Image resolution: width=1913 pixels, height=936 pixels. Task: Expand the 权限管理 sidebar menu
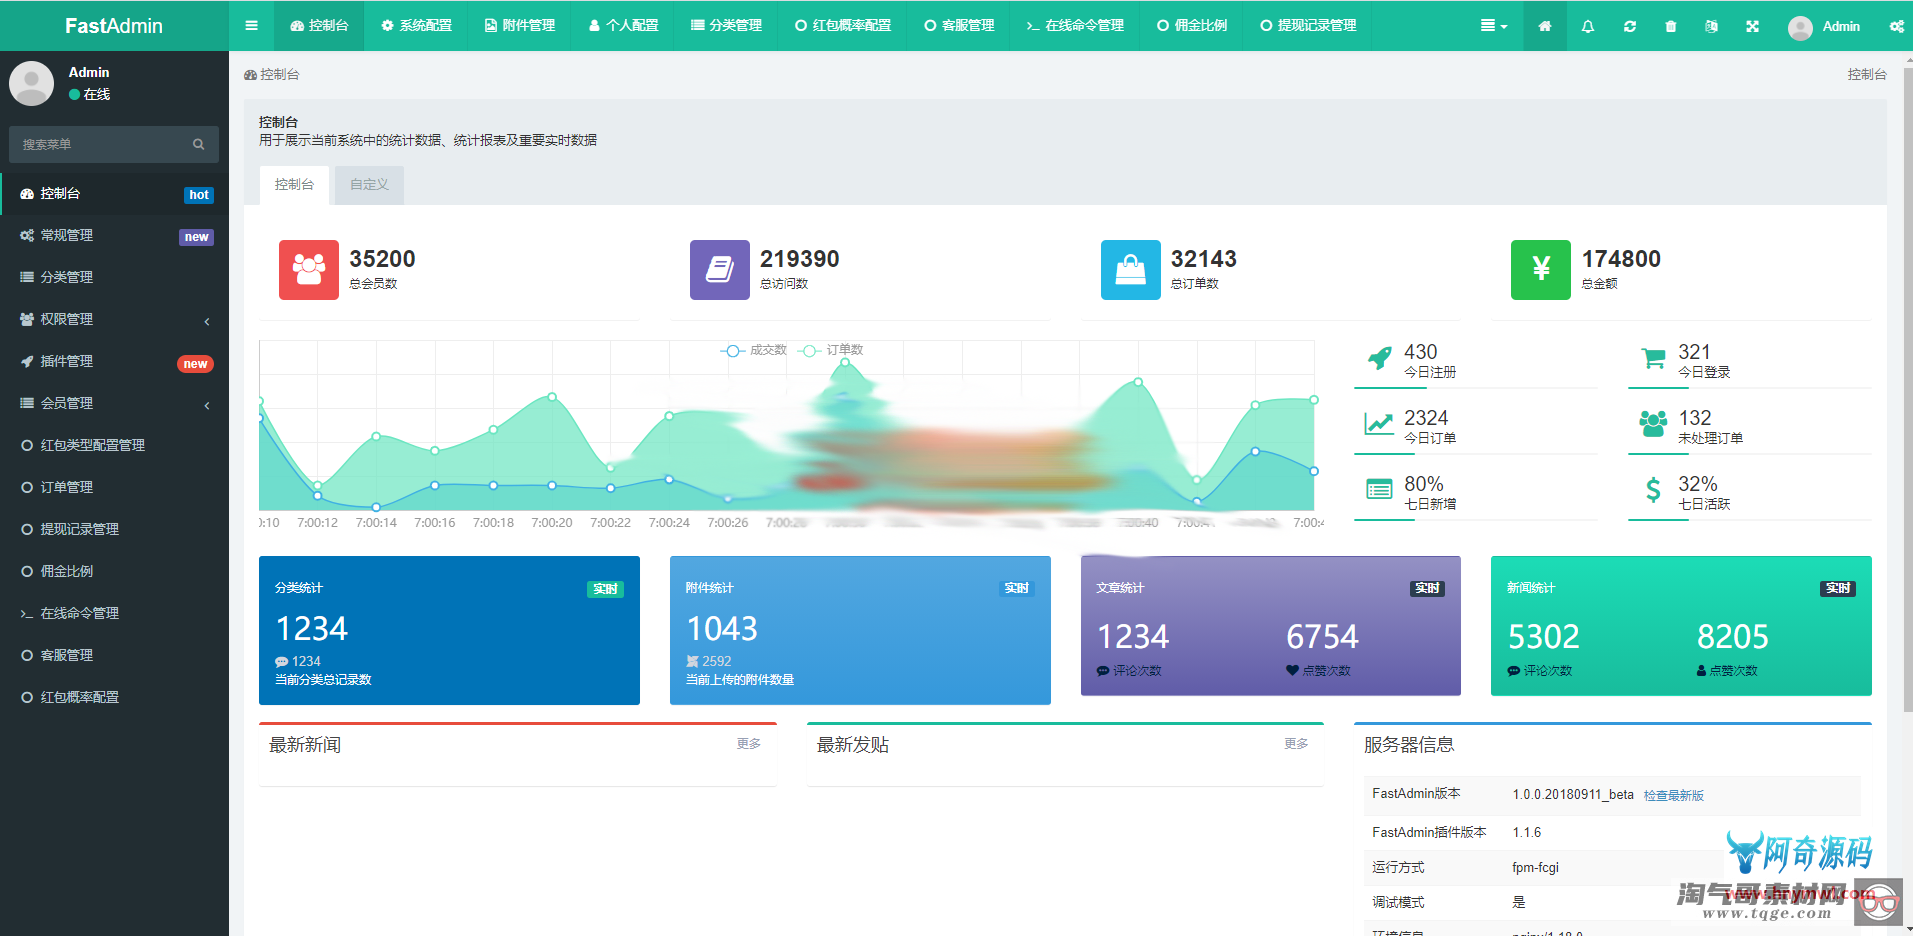pos(114,320)
